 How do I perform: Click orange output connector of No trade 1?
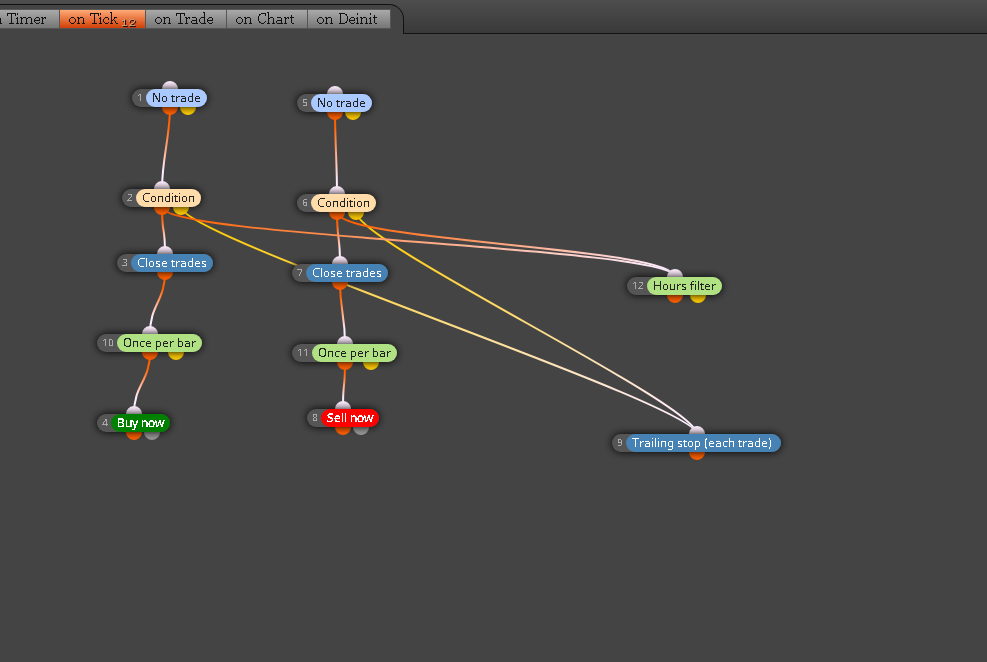pos(170,109)
